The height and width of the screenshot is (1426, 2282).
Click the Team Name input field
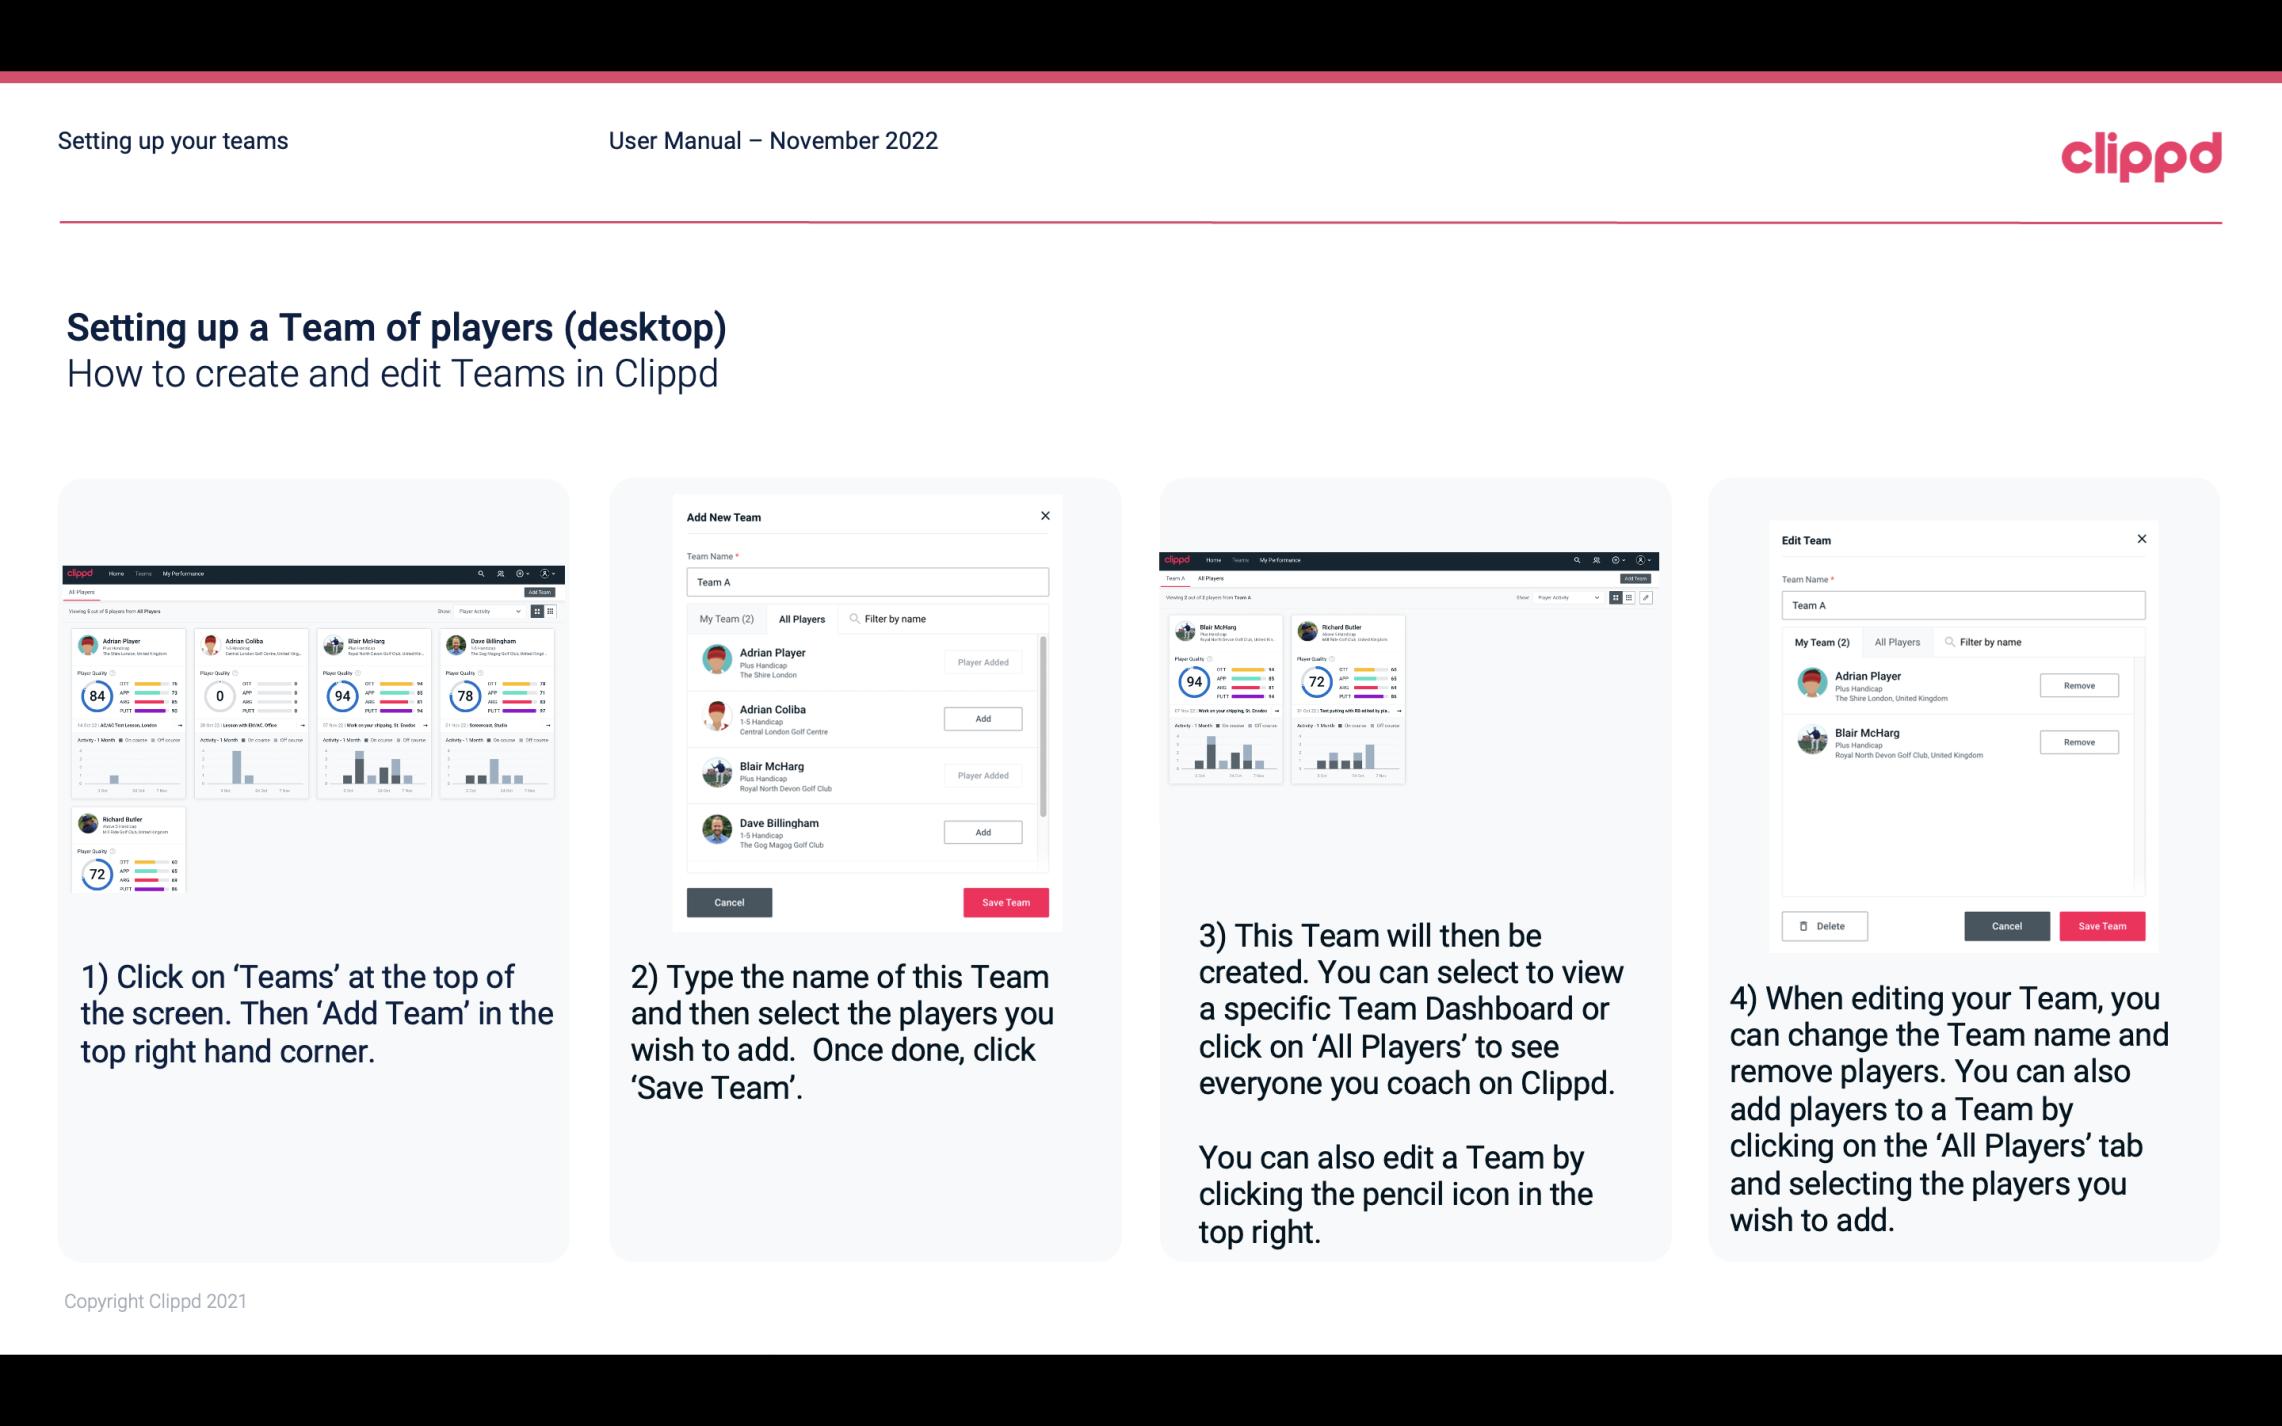click(x=867, y=582)
